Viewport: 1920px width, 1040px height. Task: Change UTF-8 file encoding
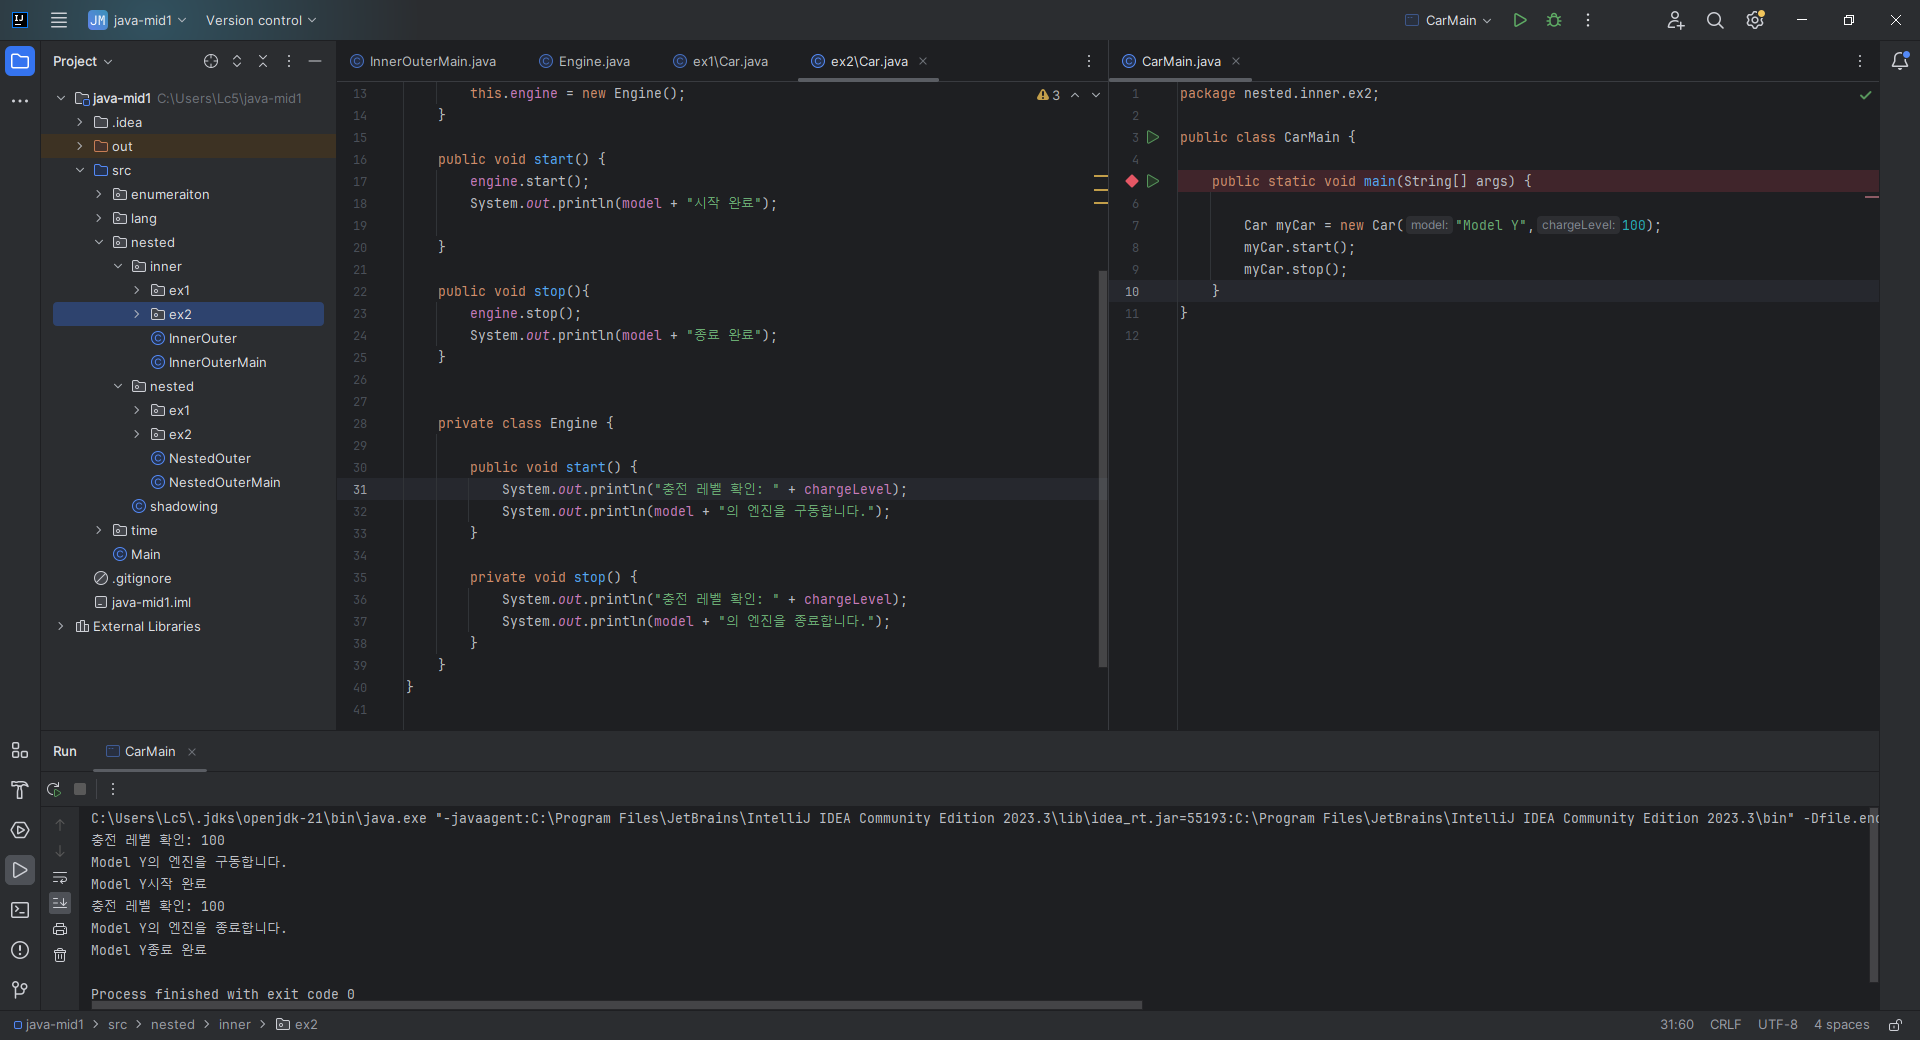pyautogui.click(x=1778, y=1025)
